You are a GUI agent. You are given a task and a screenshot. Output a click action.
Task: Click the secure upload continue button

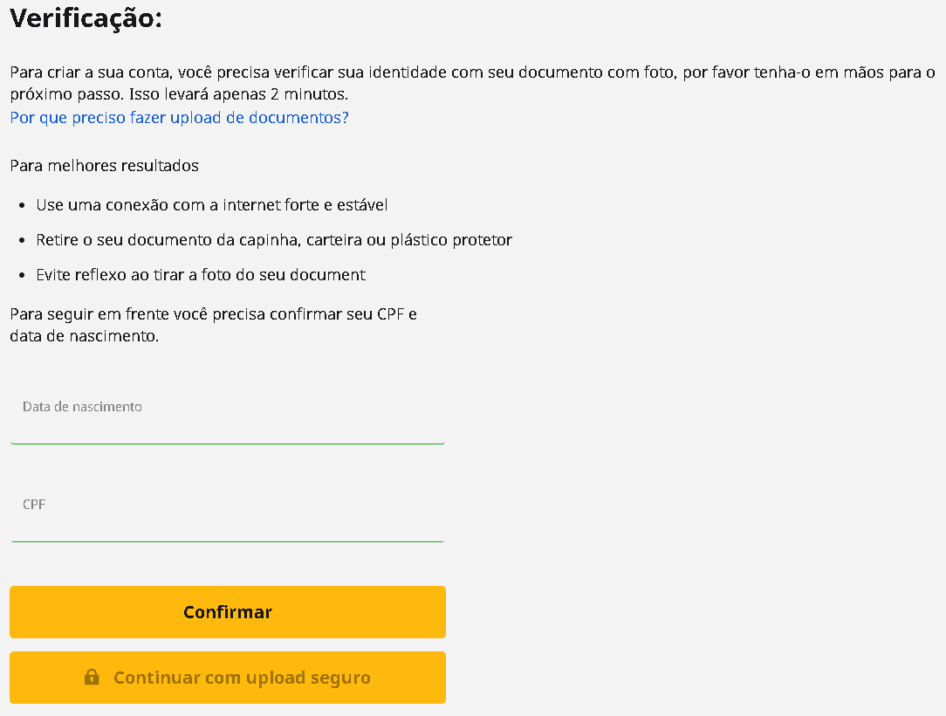coord(227,677)
